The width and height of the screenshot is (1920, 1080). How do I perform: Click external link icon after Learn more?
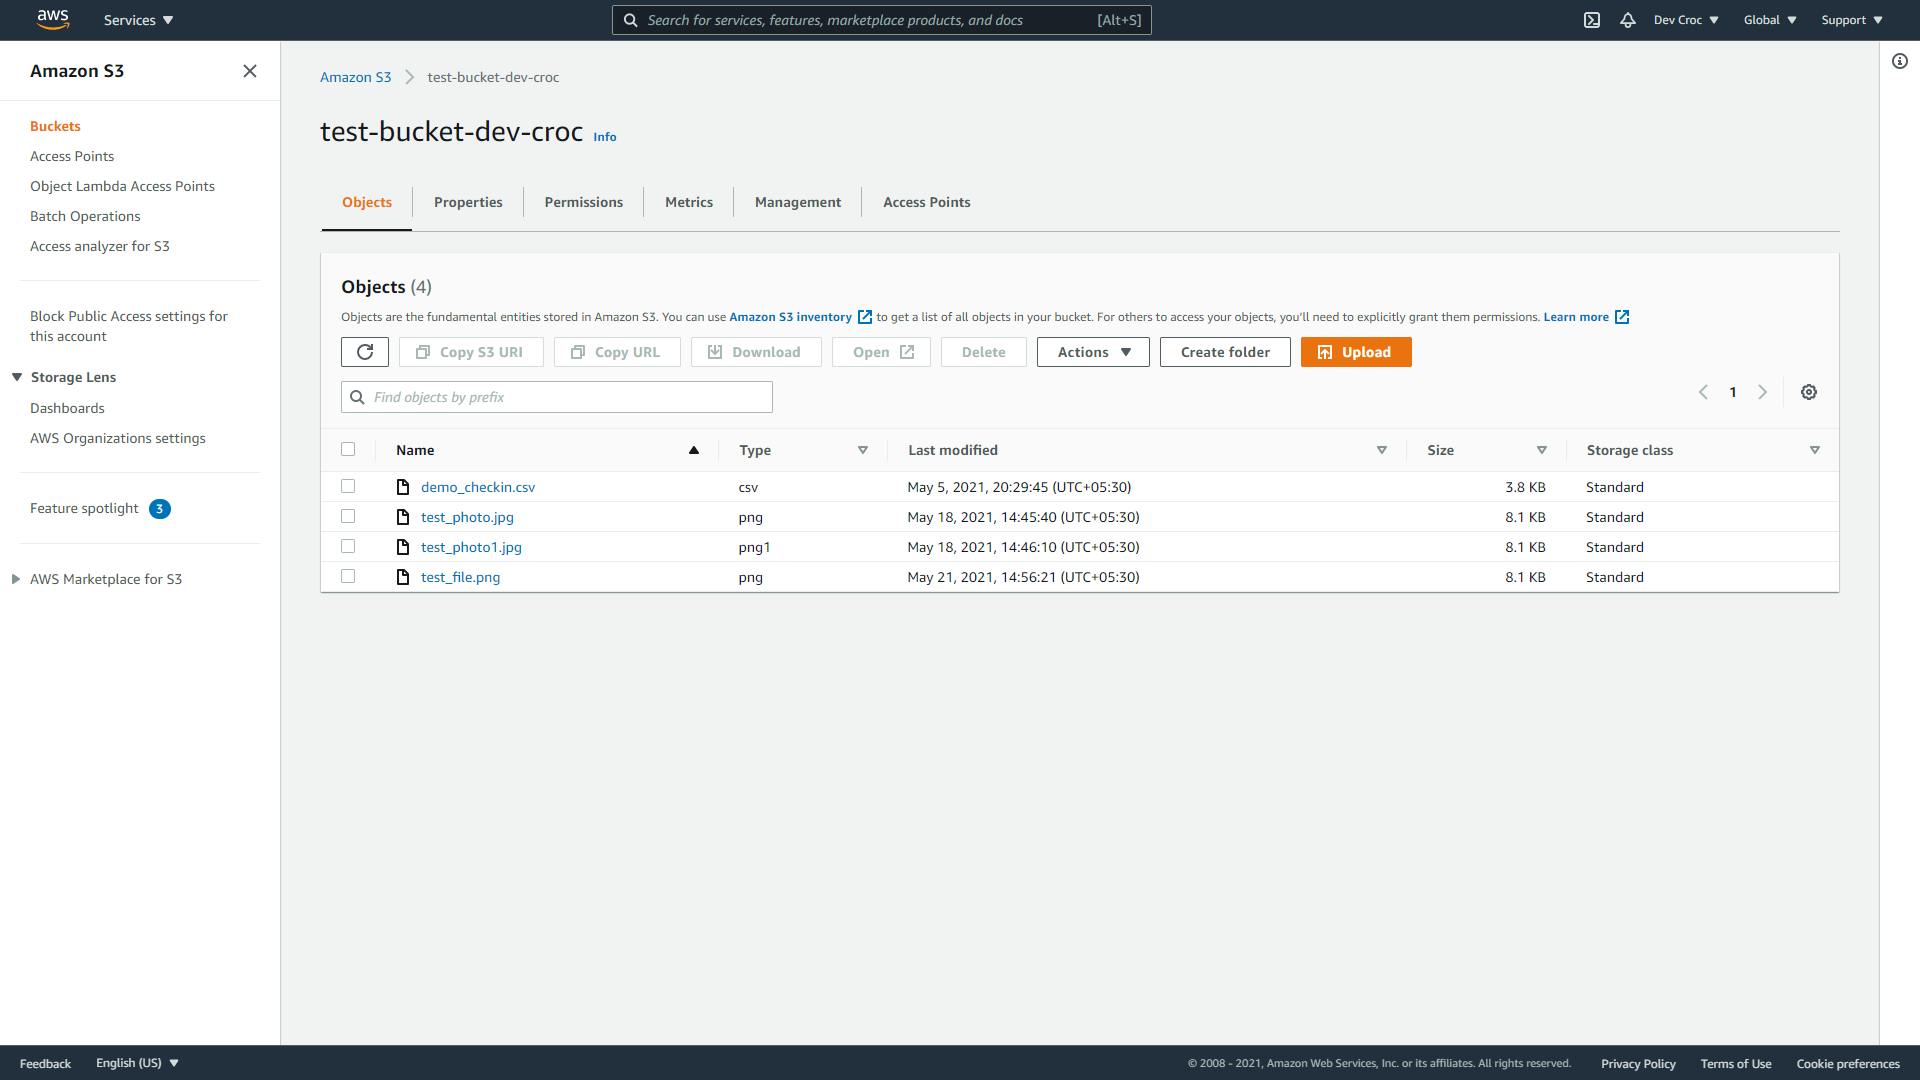(x=1622, y=317)
